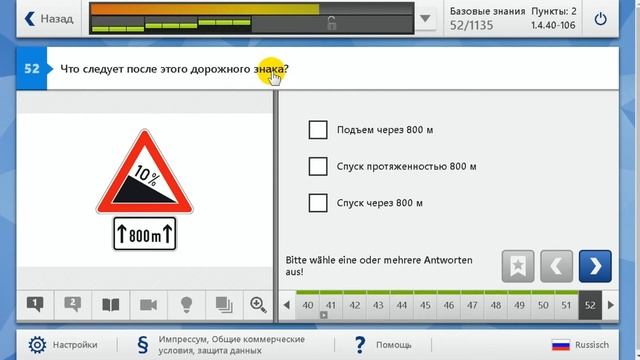The height and width of the screenshot is (360, 640).
Task: Open Помощь help
Action: coord(382,345)
